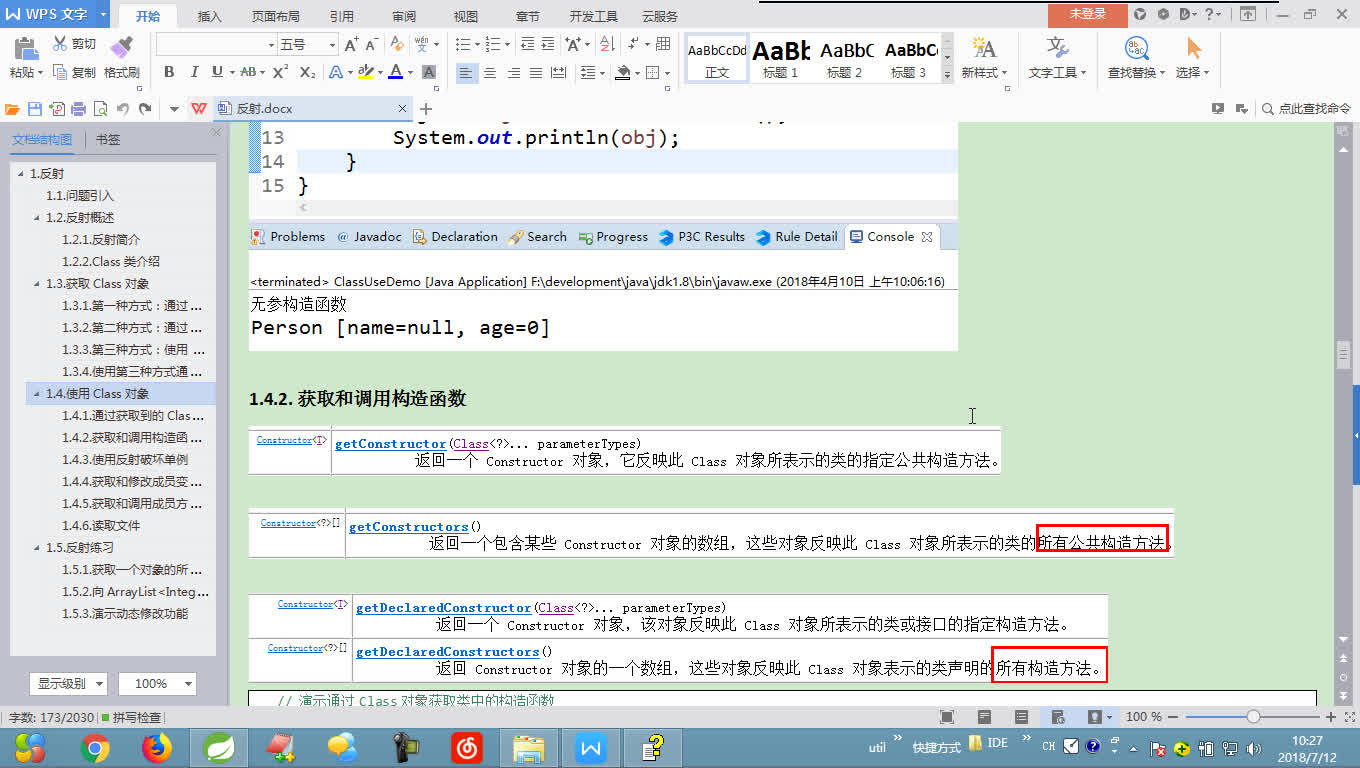
Task: Click the getConstructors link
Action: (409, 527)
